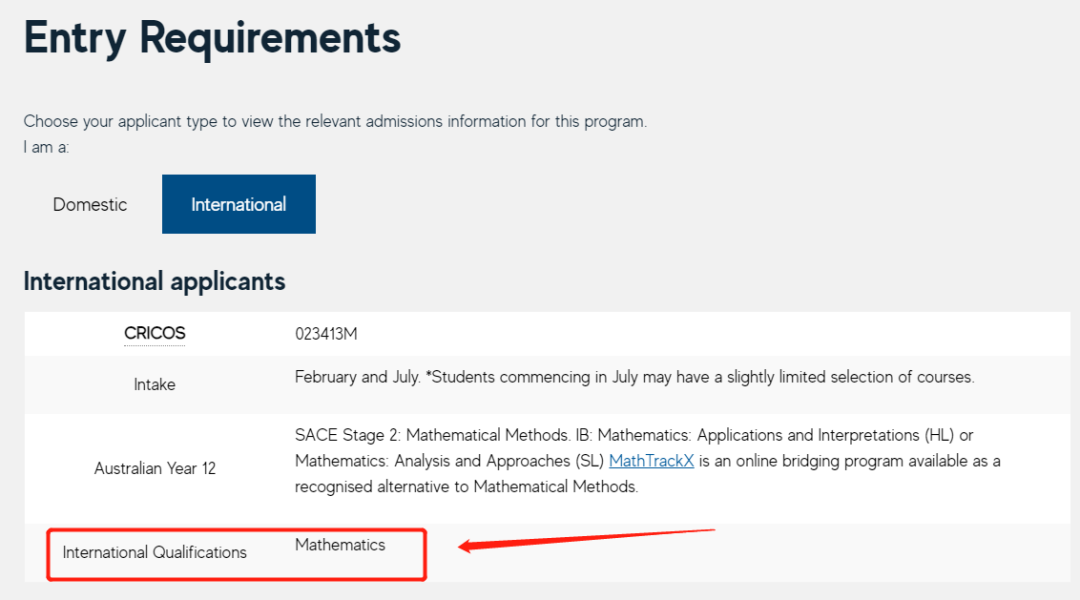Click the '*Students commencing in July' note

click(700, 377)
